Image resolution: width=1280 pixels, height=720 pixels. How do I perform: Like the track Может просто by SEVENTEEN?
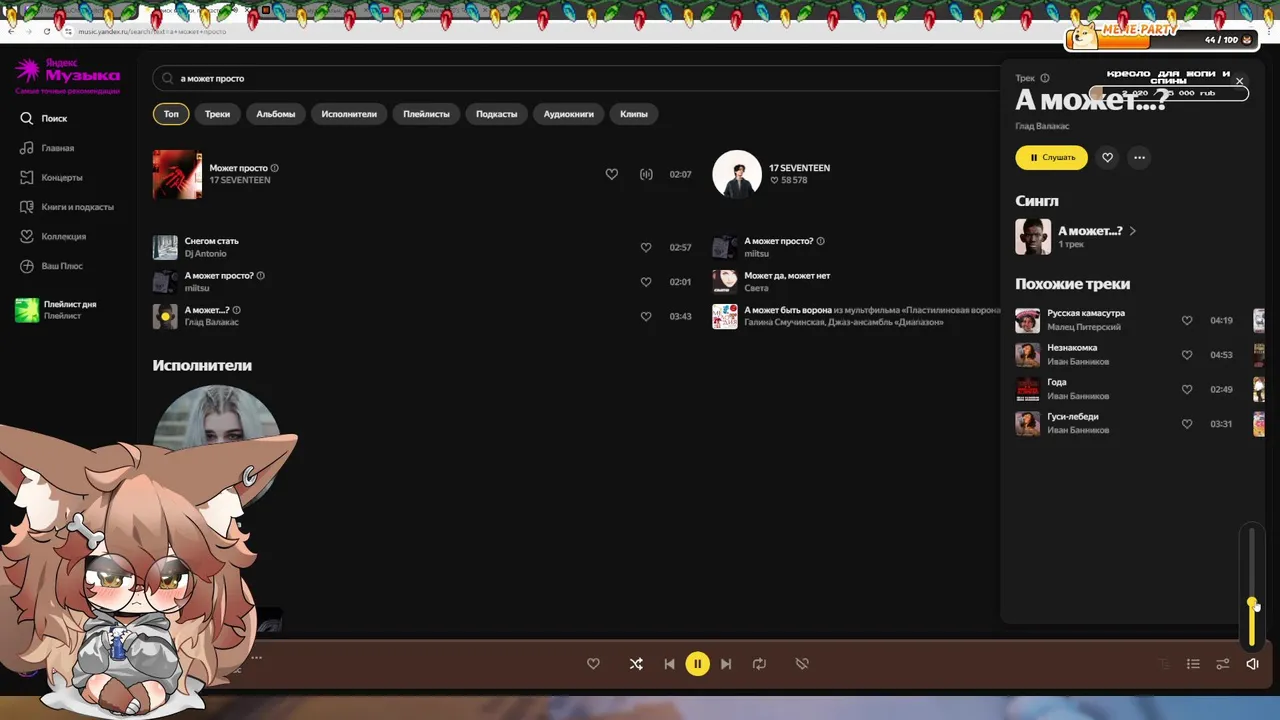[612, 174]
